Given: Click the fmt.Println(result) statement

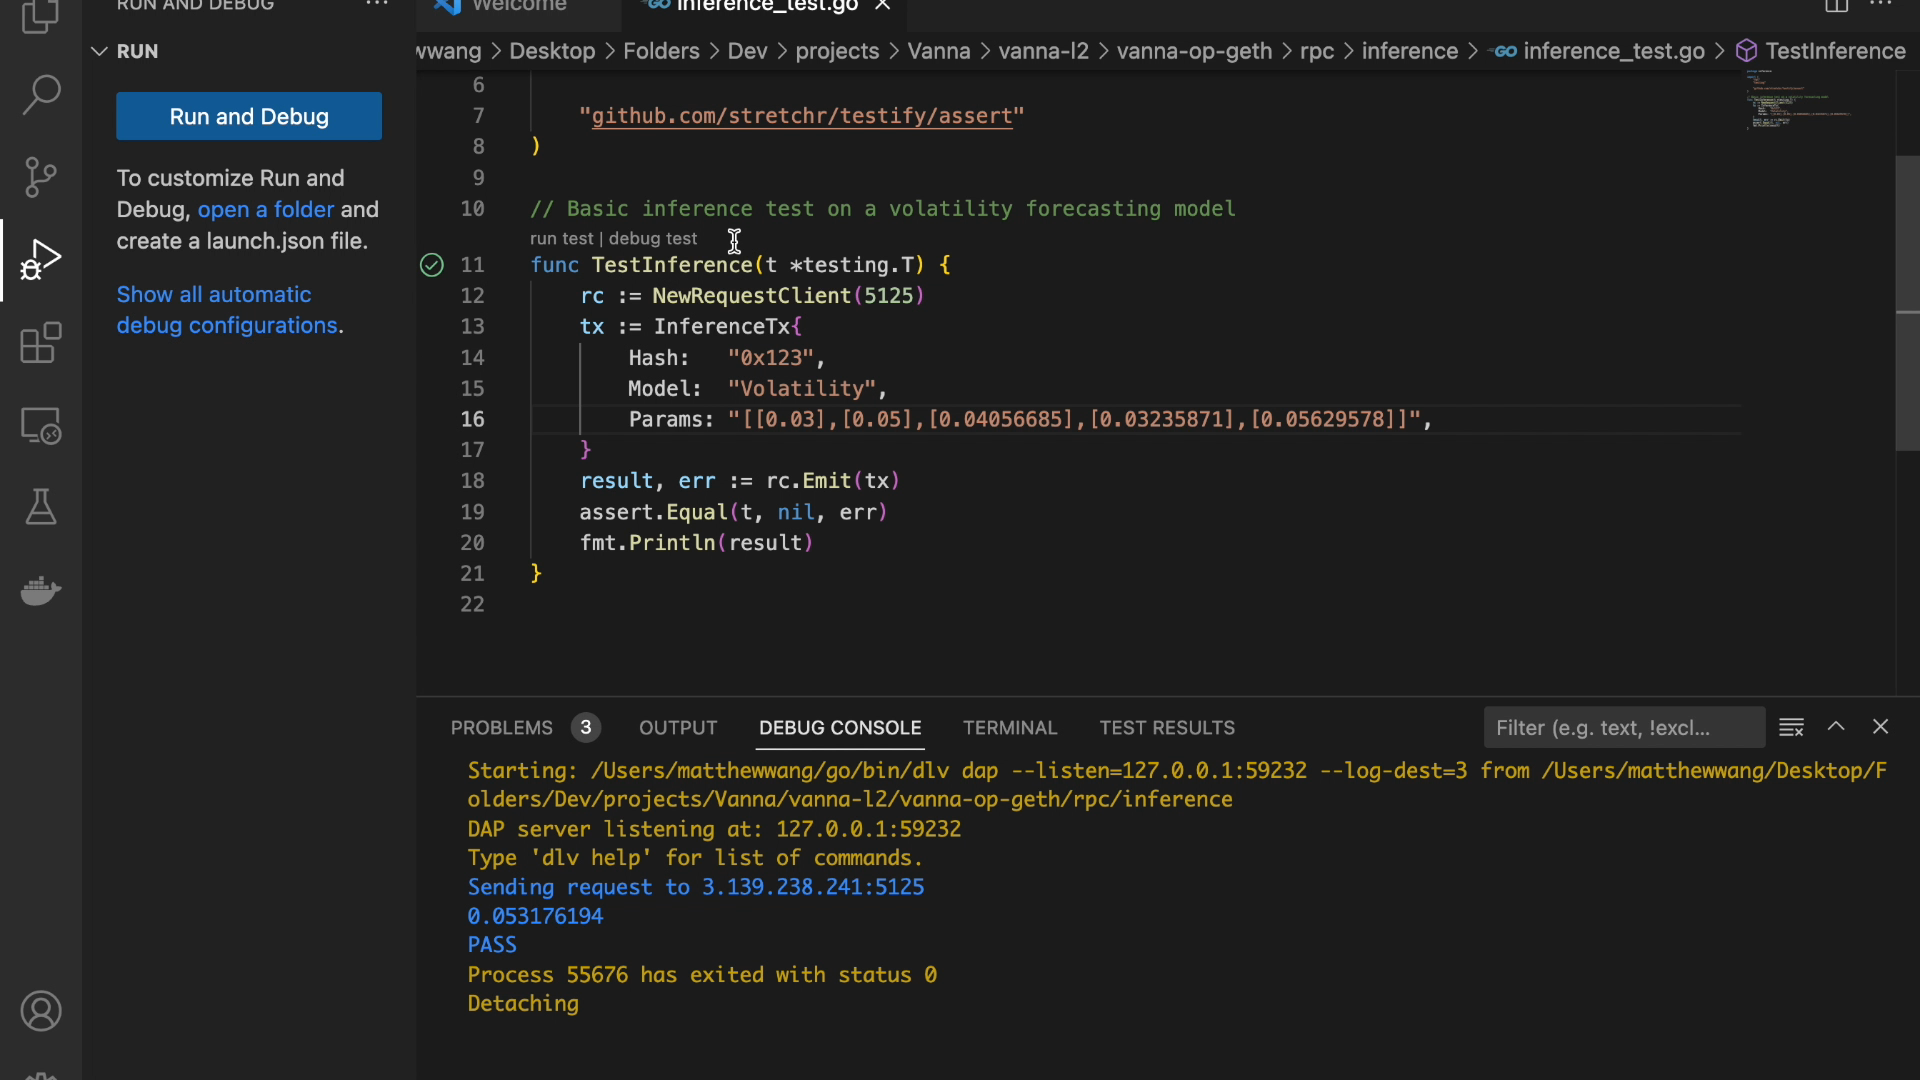Looking at the screenshot, I should coord(696,543).
